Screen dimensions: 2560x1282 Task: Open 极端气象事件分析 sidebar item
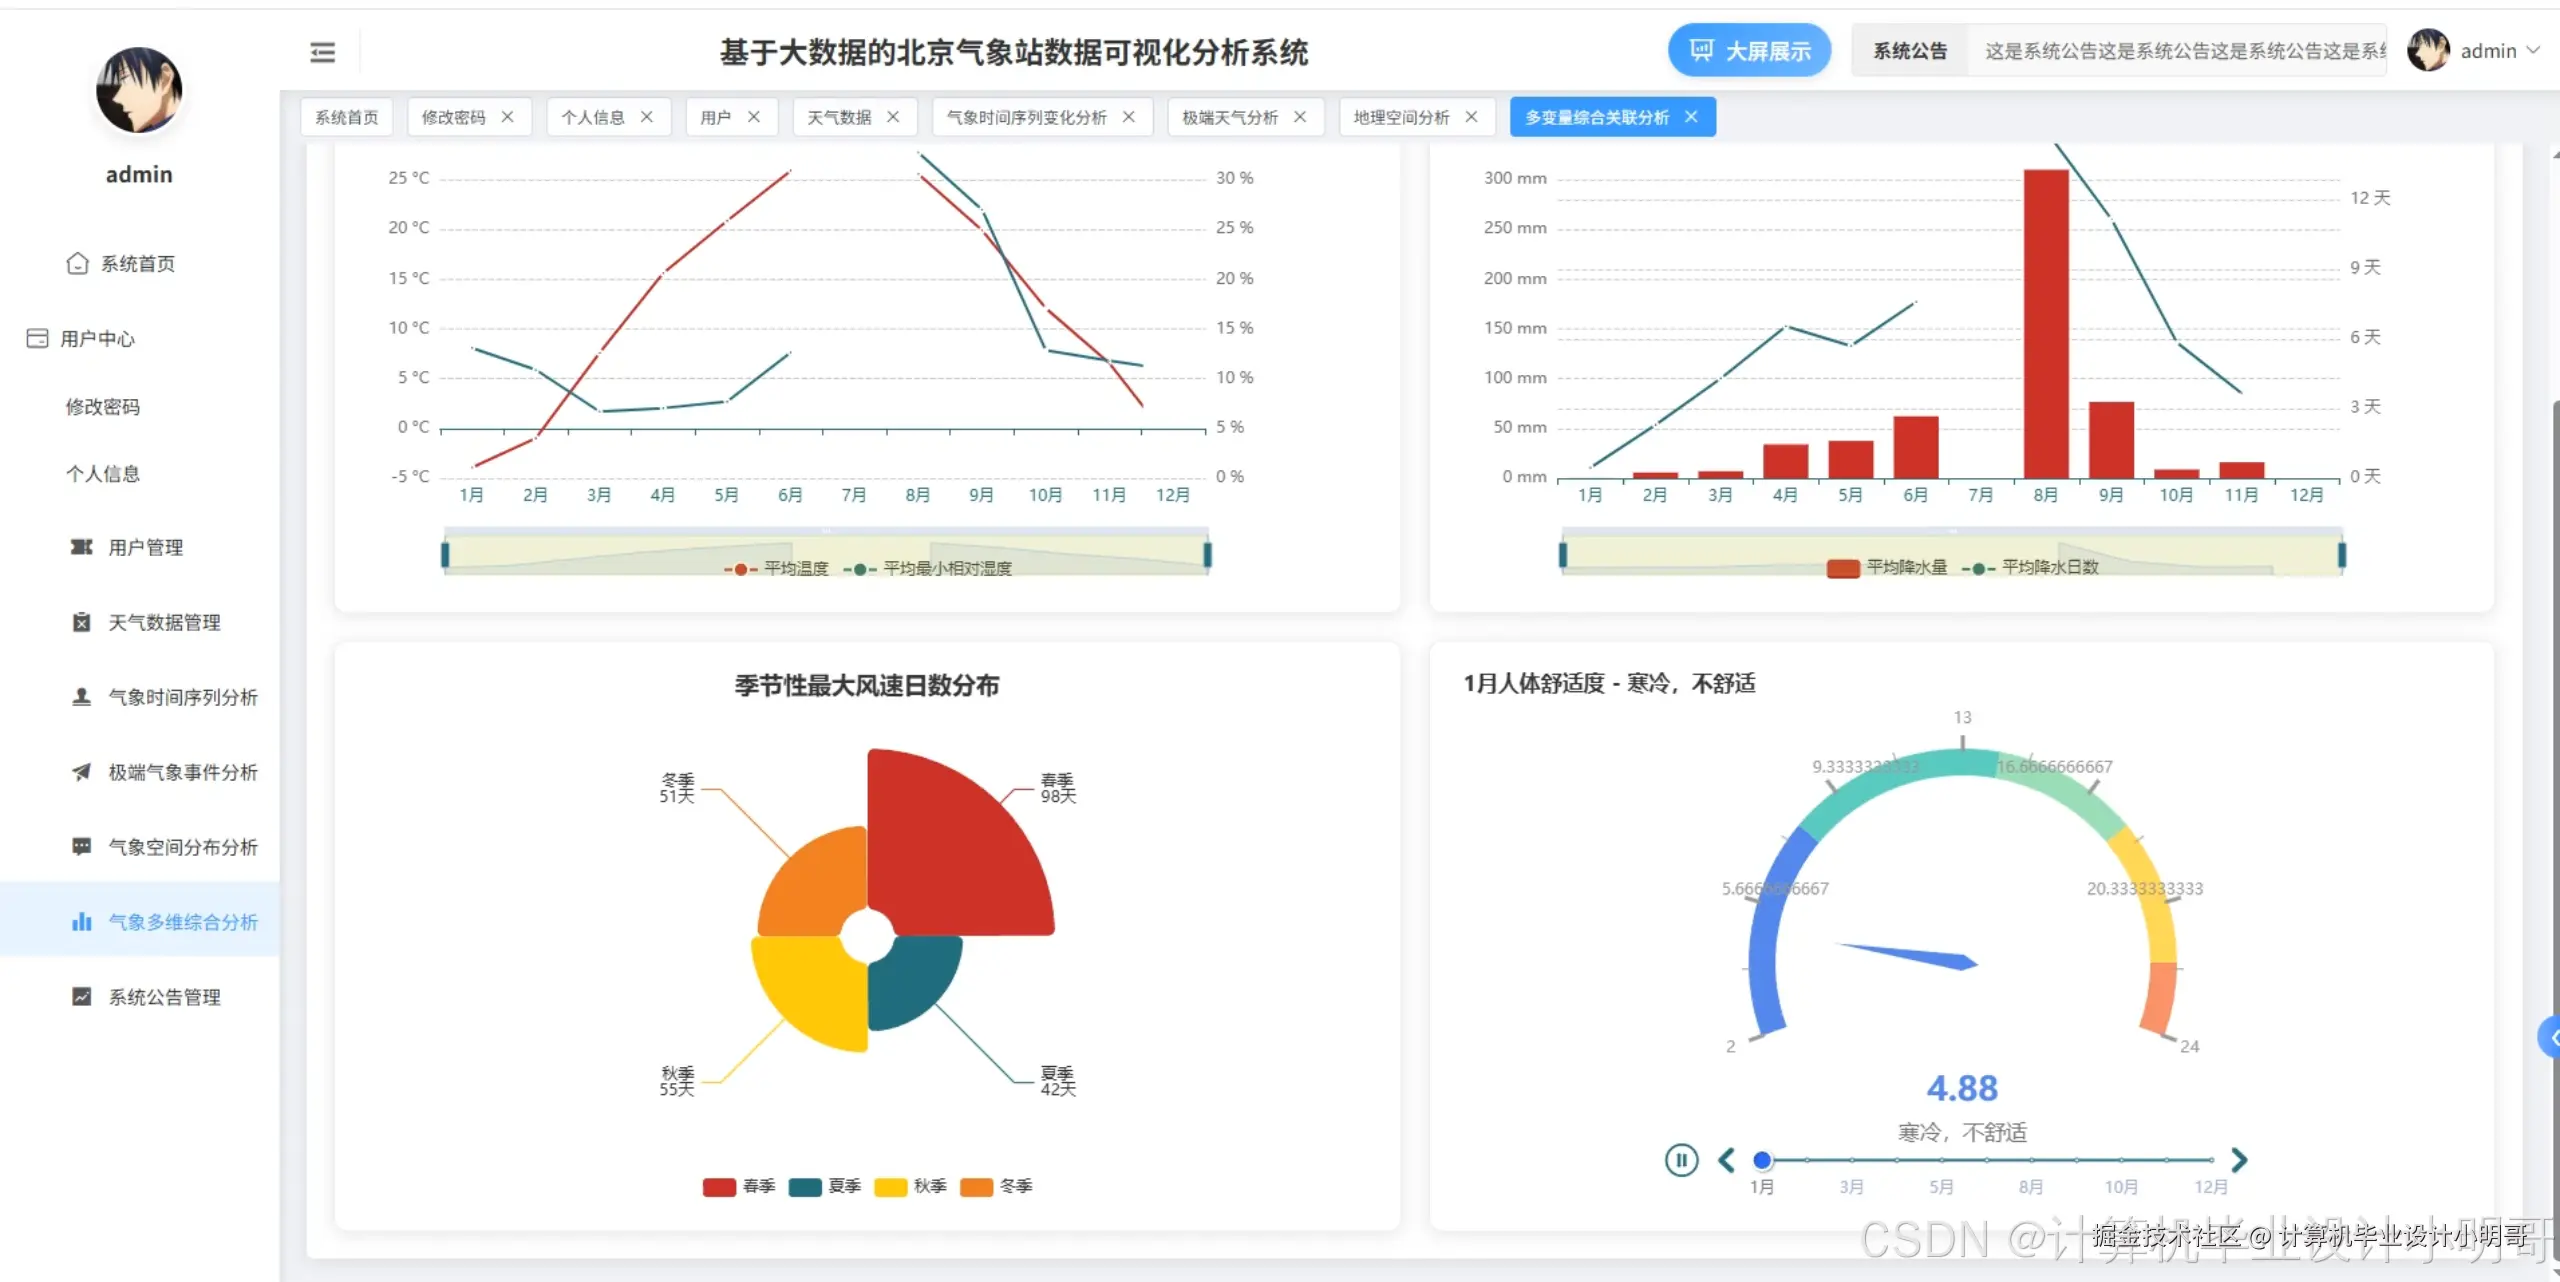(182, 772)
